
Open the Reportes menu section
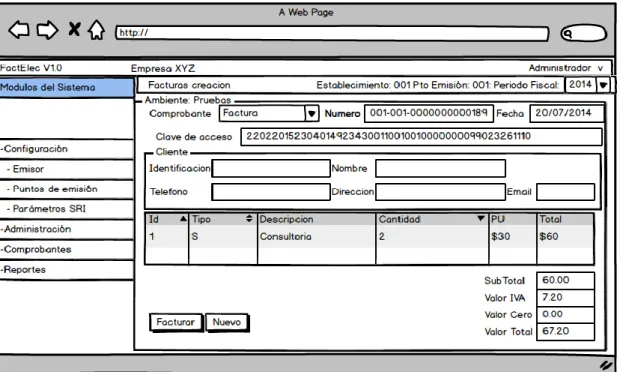66,270
